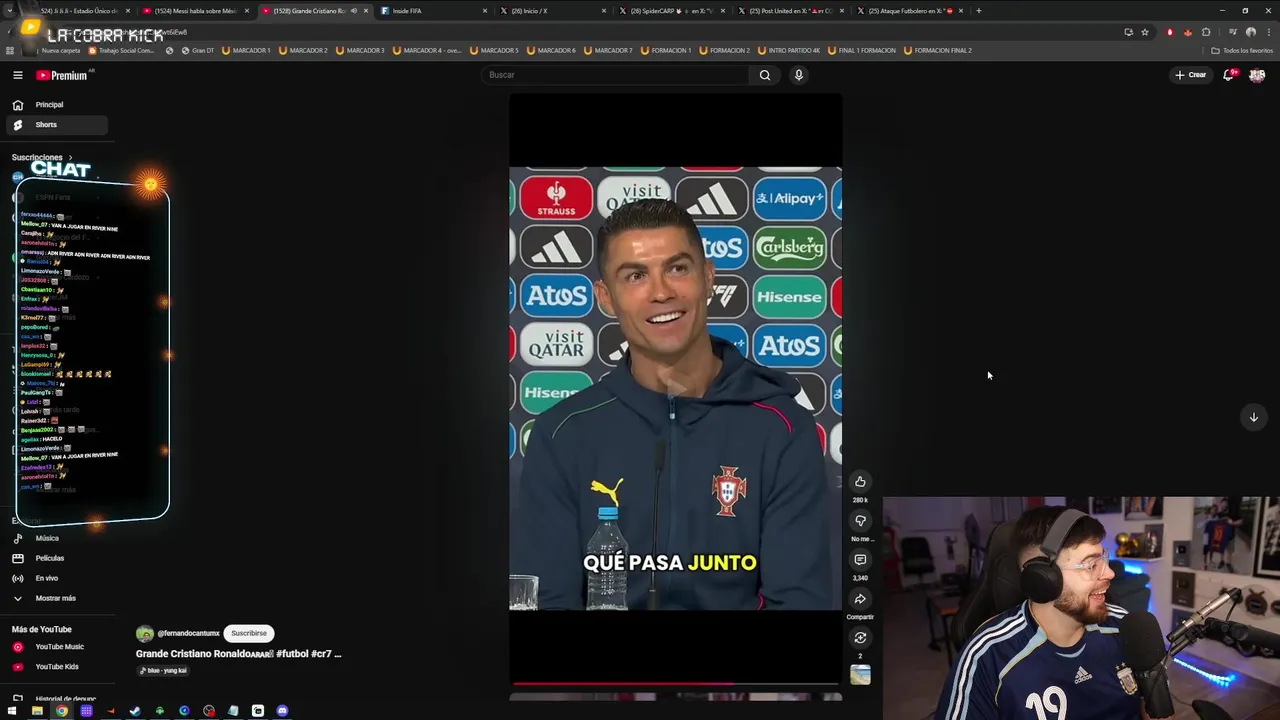Share the Short via Compartir icon
The image size is (1280, 720).
[x=860, y=599]
